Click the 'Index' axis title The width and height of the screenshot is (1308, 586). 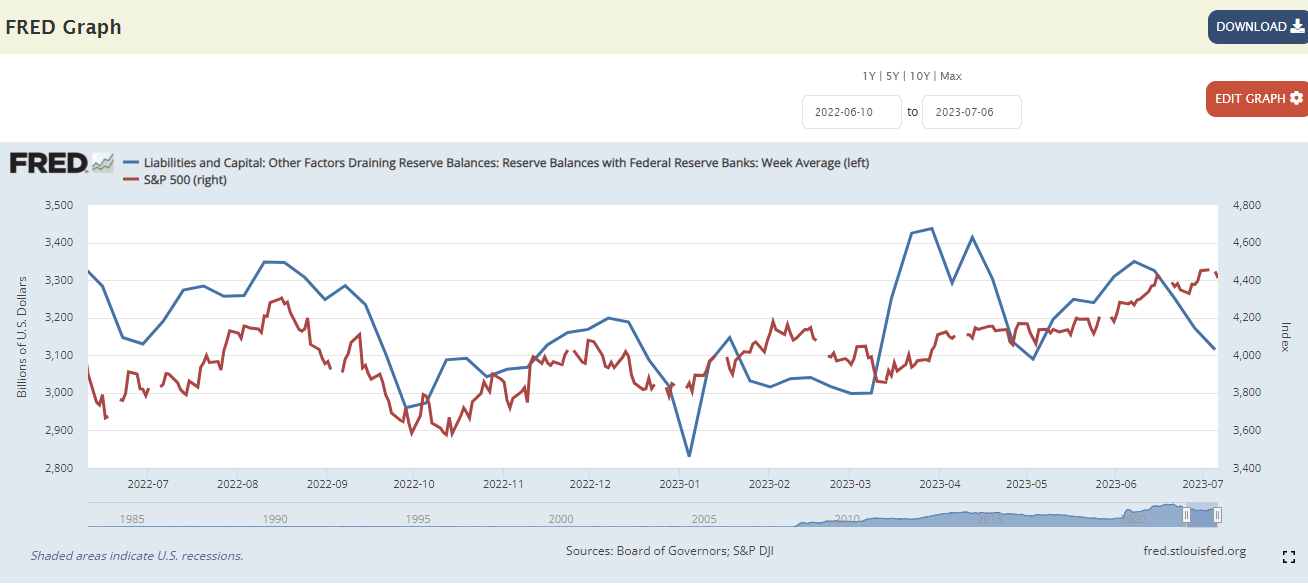click(1286, 336)
